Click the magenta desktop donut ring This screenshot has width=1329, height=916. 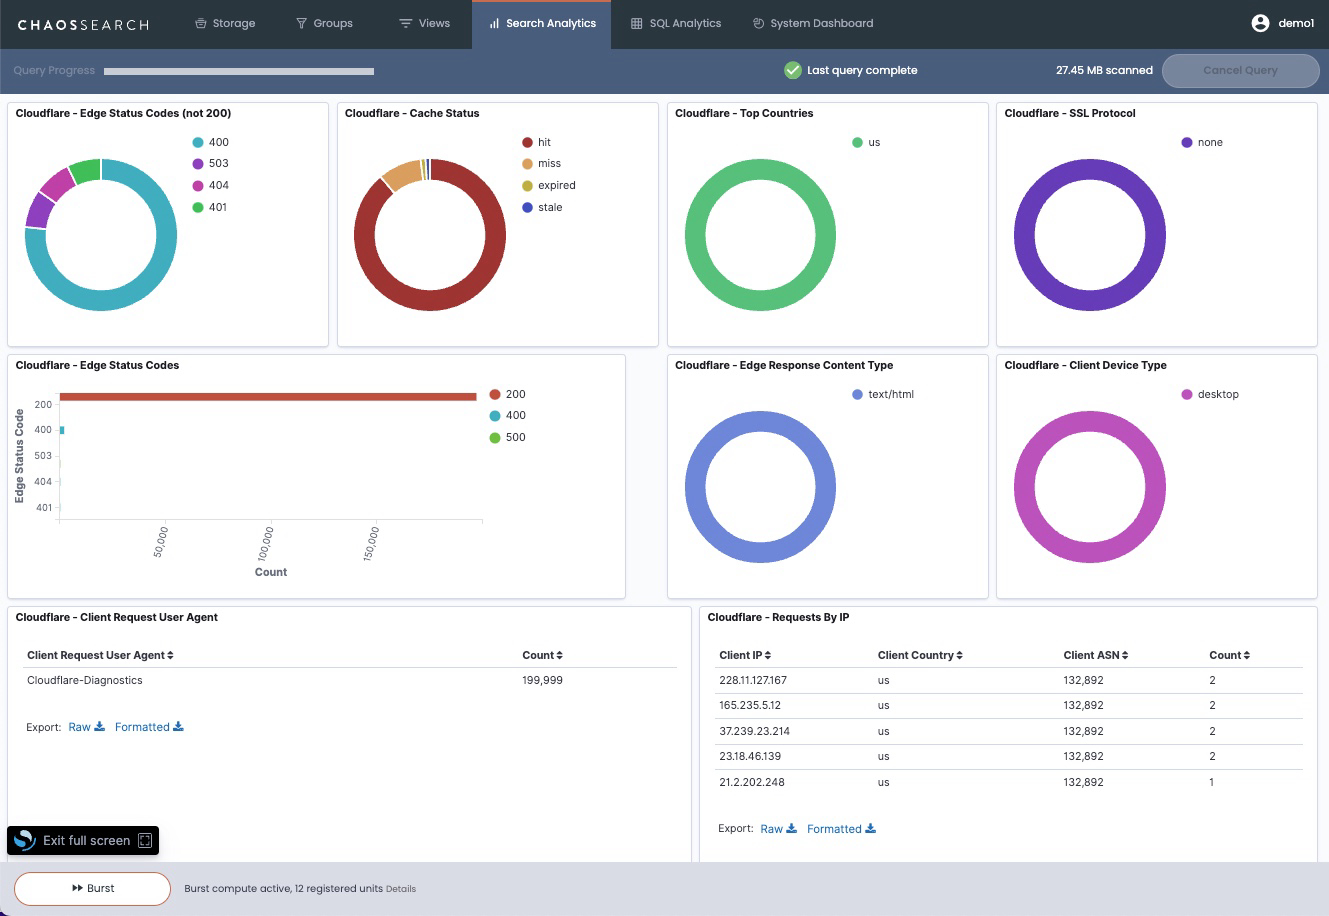pos(1090,552)
